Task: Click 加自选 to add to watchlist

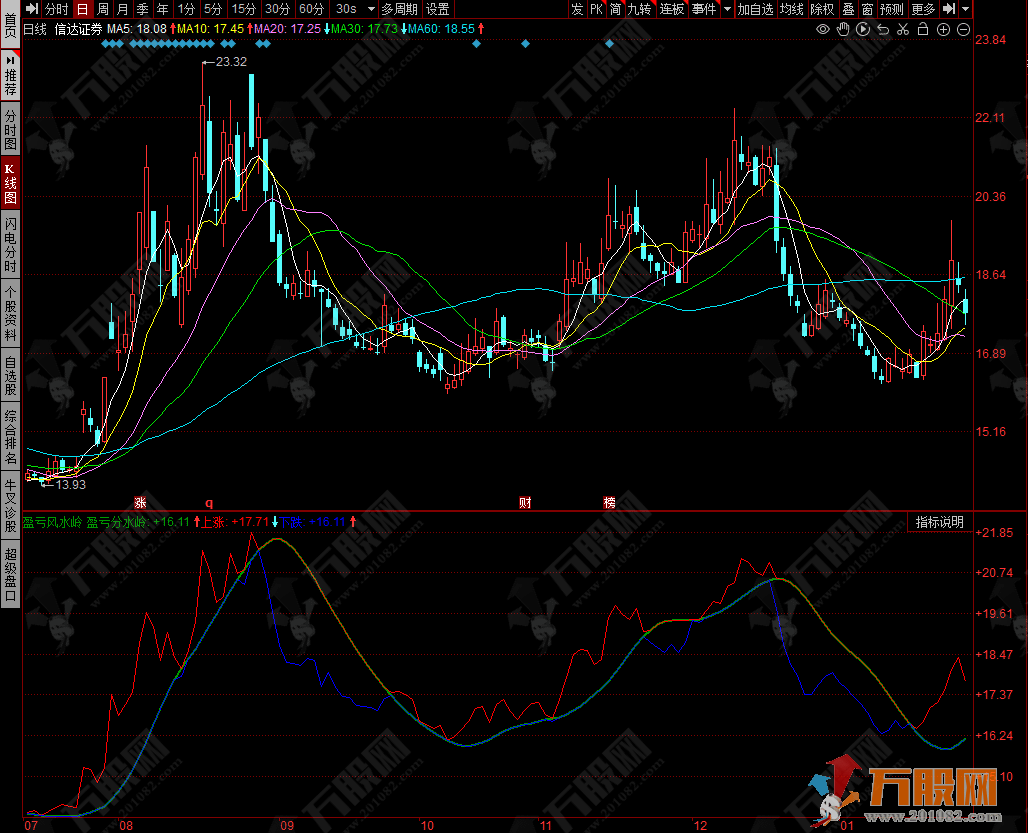Action: click(755, 9)
